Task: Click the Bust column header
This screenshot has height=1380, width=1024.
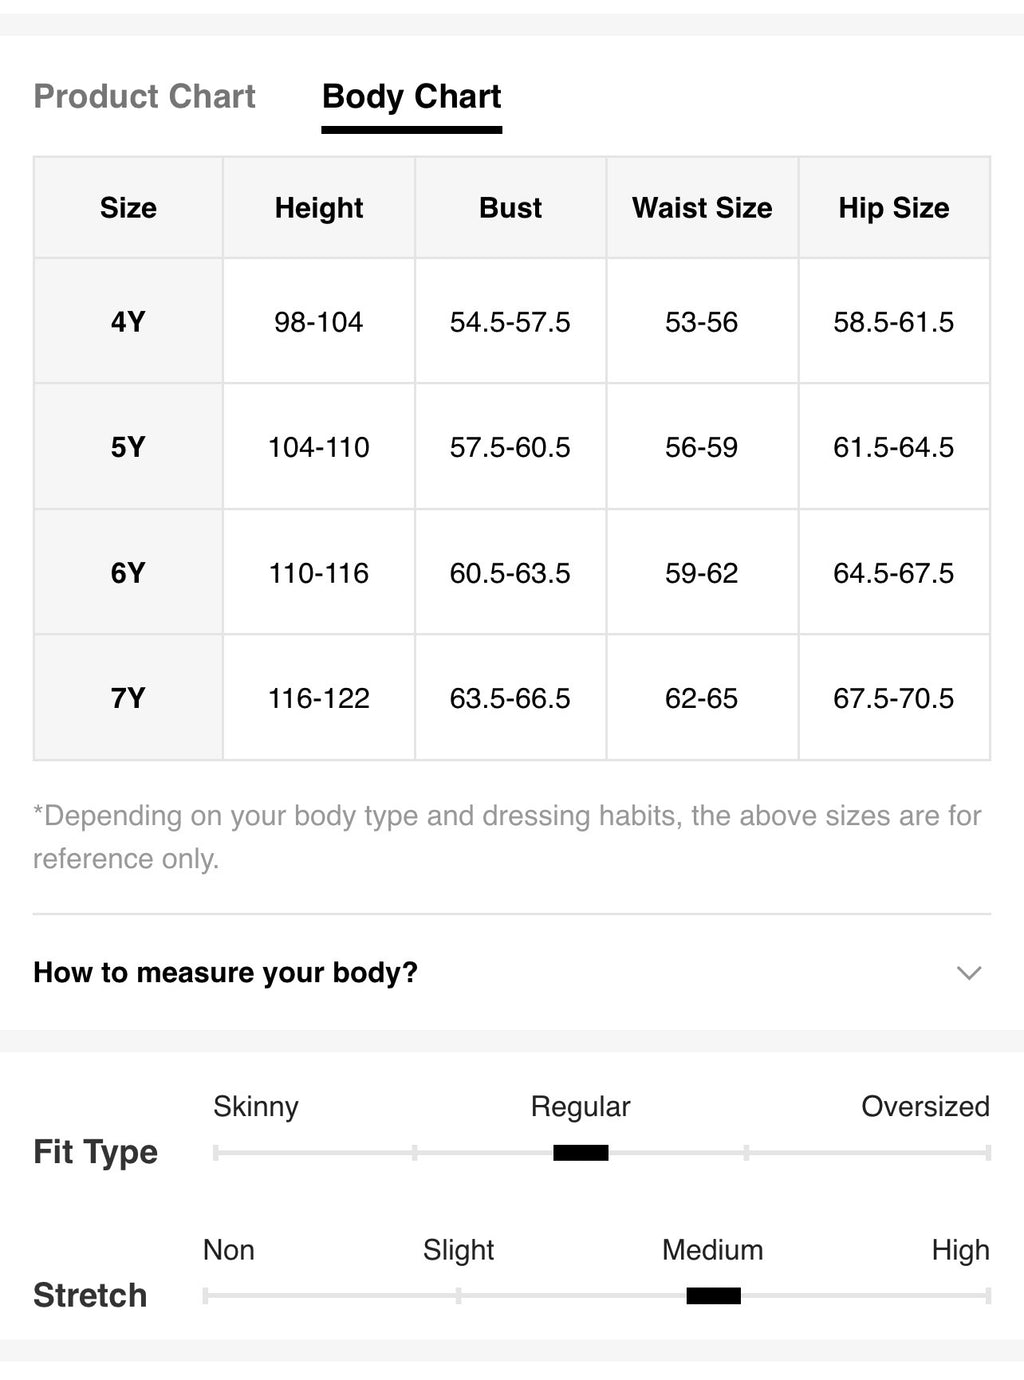Action: pyautogui.click(x=510, y=208)
